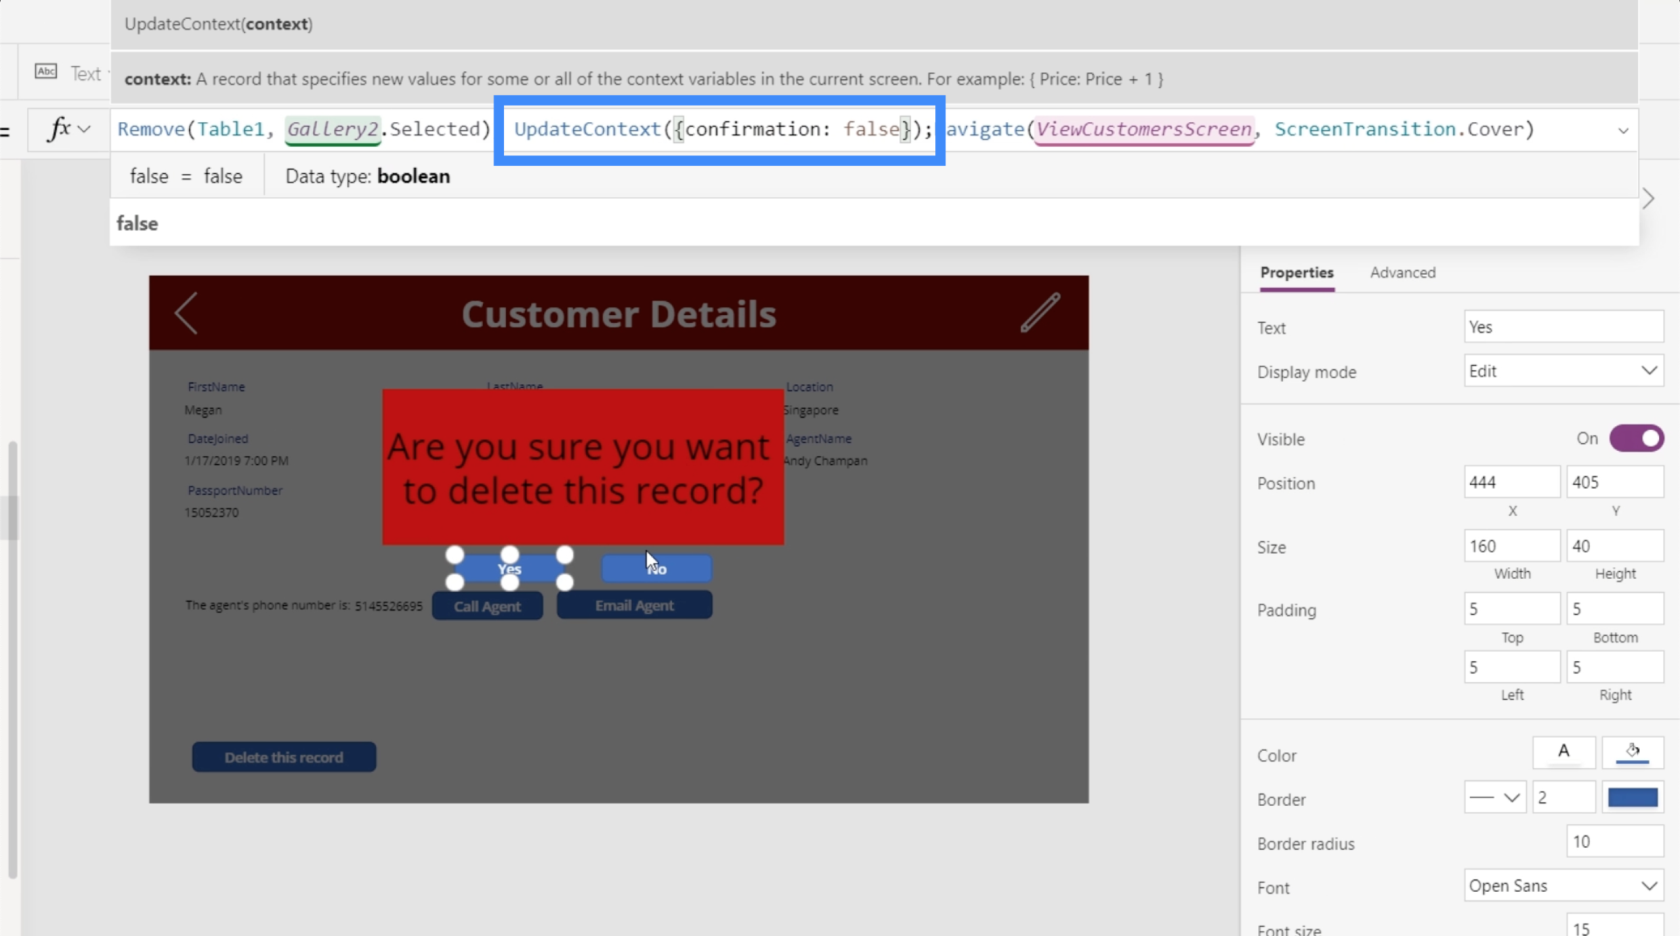Open the fill color bucket picker
Screen dimensions: 1680x936
coord(1632,752)
